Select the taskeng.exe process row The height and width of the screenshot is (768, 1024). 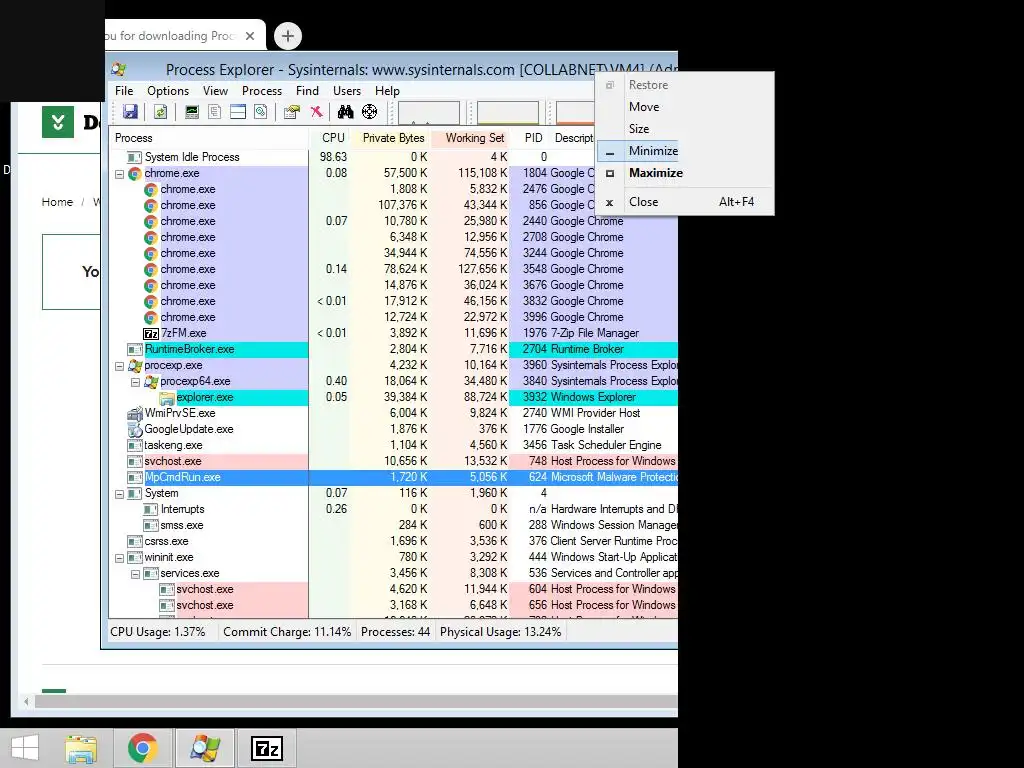393,445
